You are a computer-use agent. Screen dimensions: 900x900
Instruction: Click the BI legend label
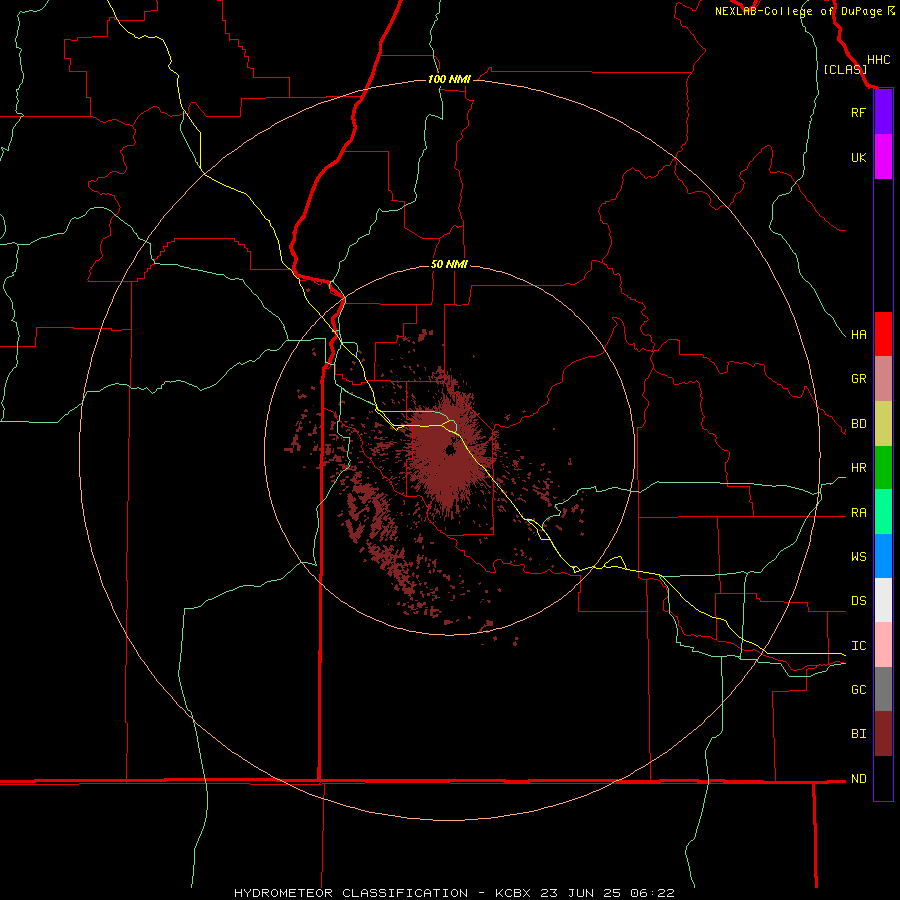tap(858, 734)
